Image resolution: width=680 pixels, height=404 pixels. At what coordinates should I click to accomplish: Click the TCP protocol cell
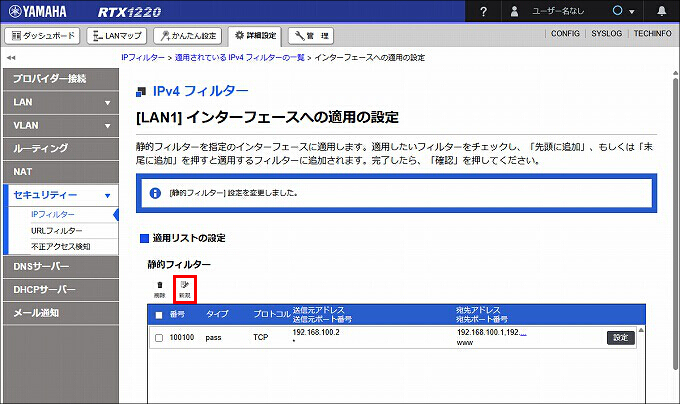(261, 337)
